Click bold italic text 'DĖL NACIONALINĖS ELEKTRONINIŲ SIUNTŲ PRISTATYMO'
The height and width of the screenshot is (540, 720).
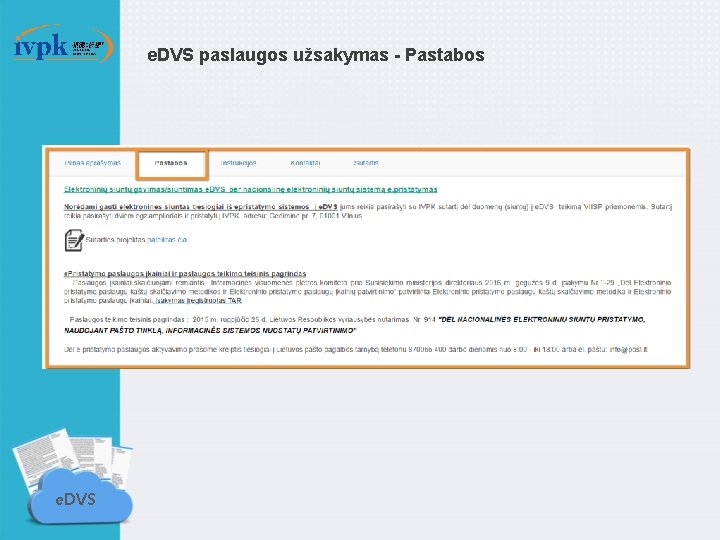(x=543, y=320)
